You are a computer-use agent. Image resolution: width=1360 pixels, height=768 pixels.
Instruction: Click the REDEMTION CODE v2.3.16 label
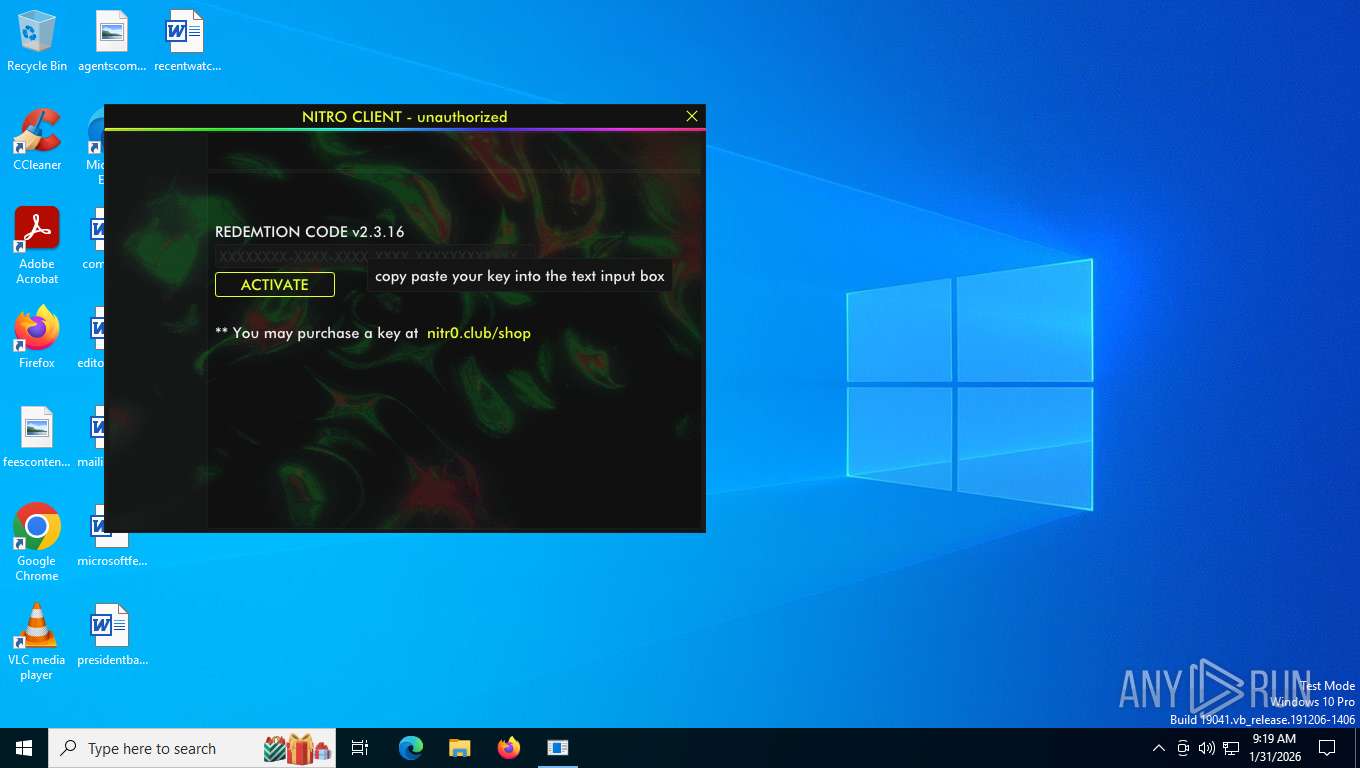point(310,232)
